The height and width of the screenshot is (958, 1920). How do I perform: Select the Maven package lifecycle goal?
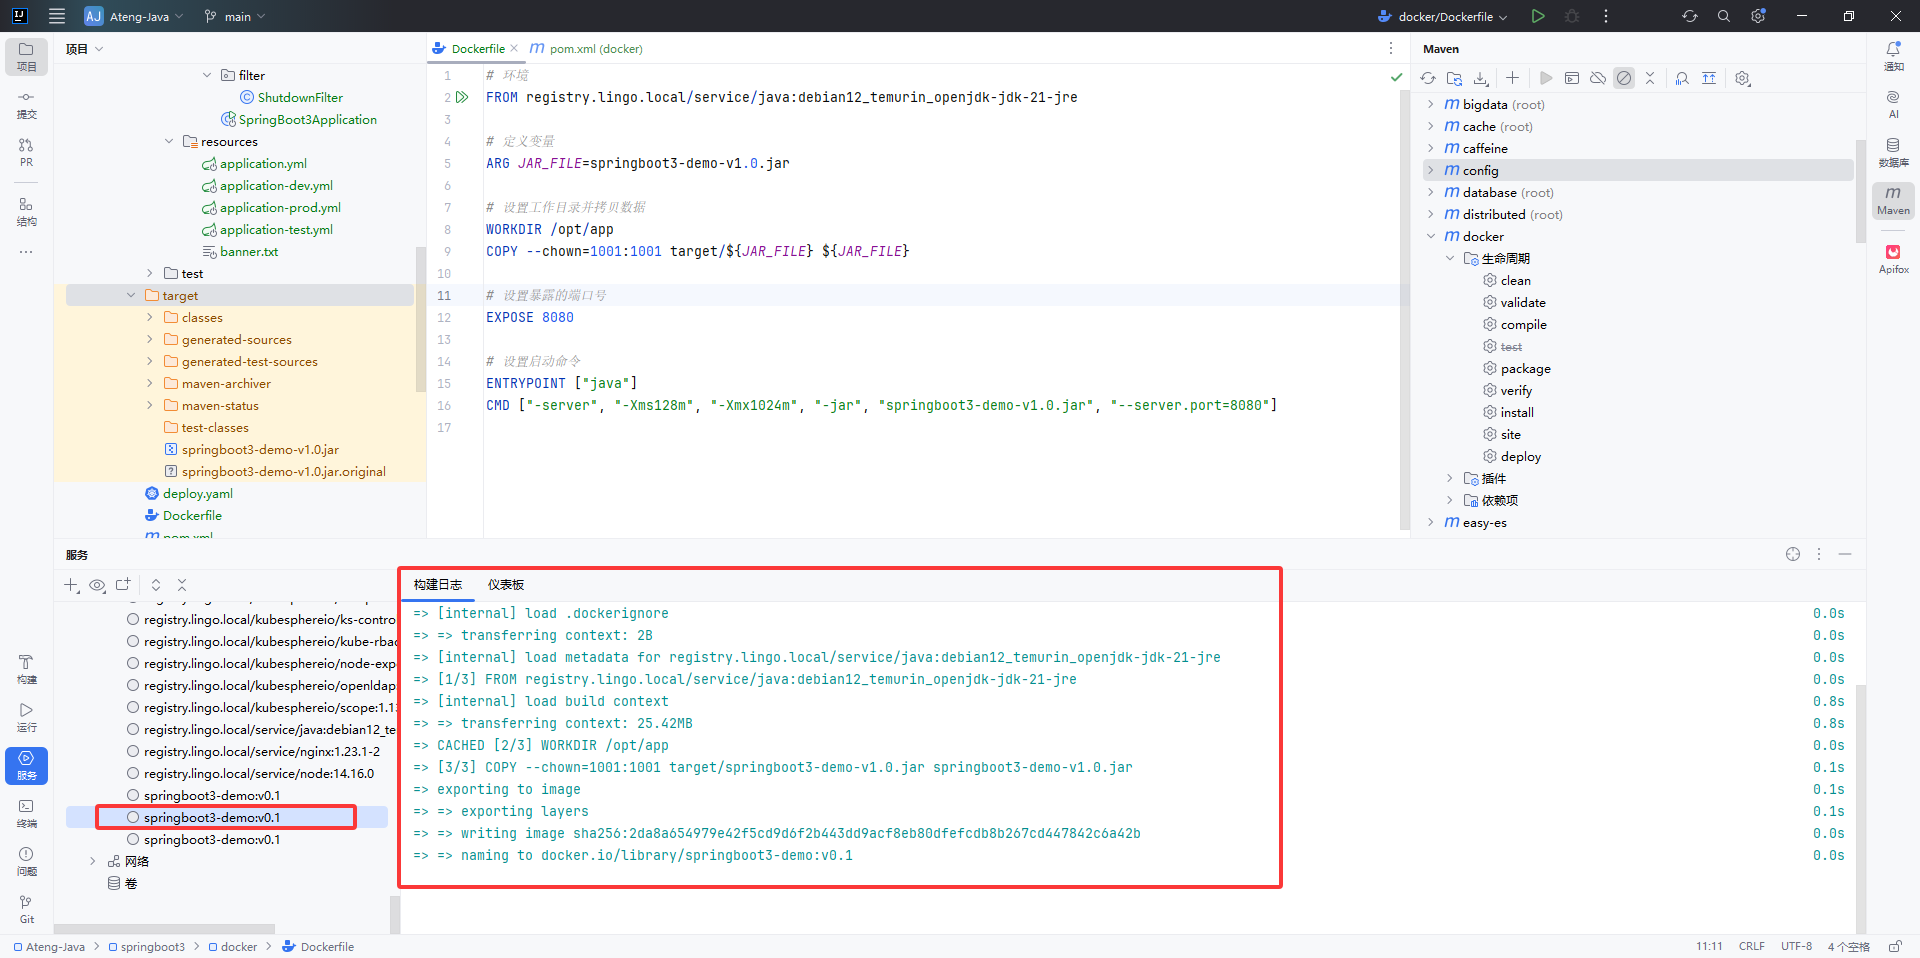pyautogui.click(x=1525, y=368)
